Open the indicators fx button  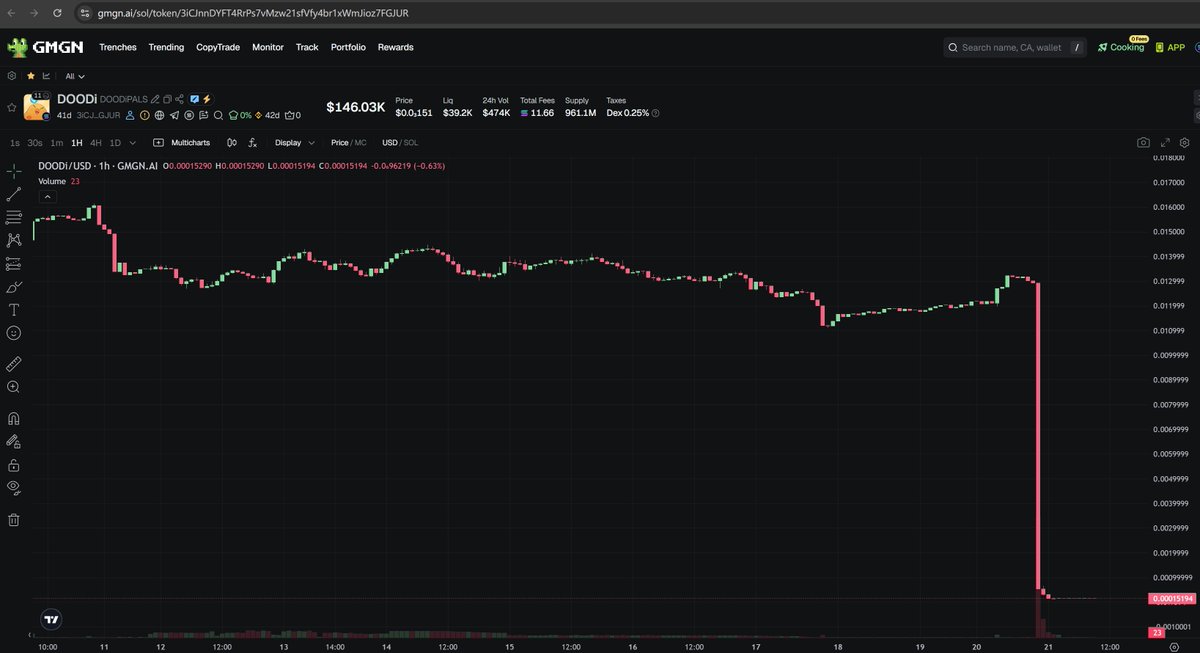[x=253, y=143]
